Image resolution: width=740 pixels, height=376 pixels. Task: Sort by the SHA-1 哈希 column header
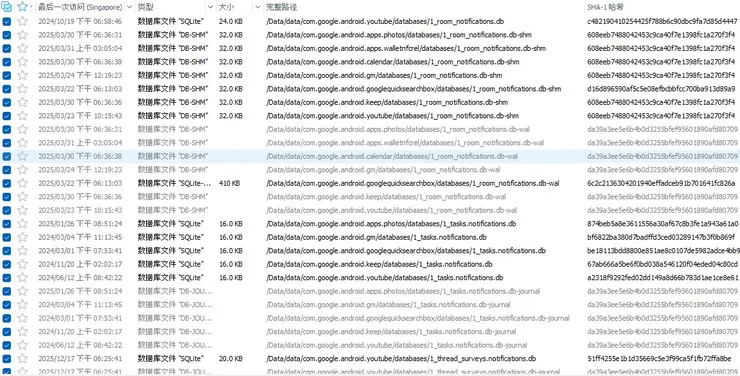tap(605, 7)
